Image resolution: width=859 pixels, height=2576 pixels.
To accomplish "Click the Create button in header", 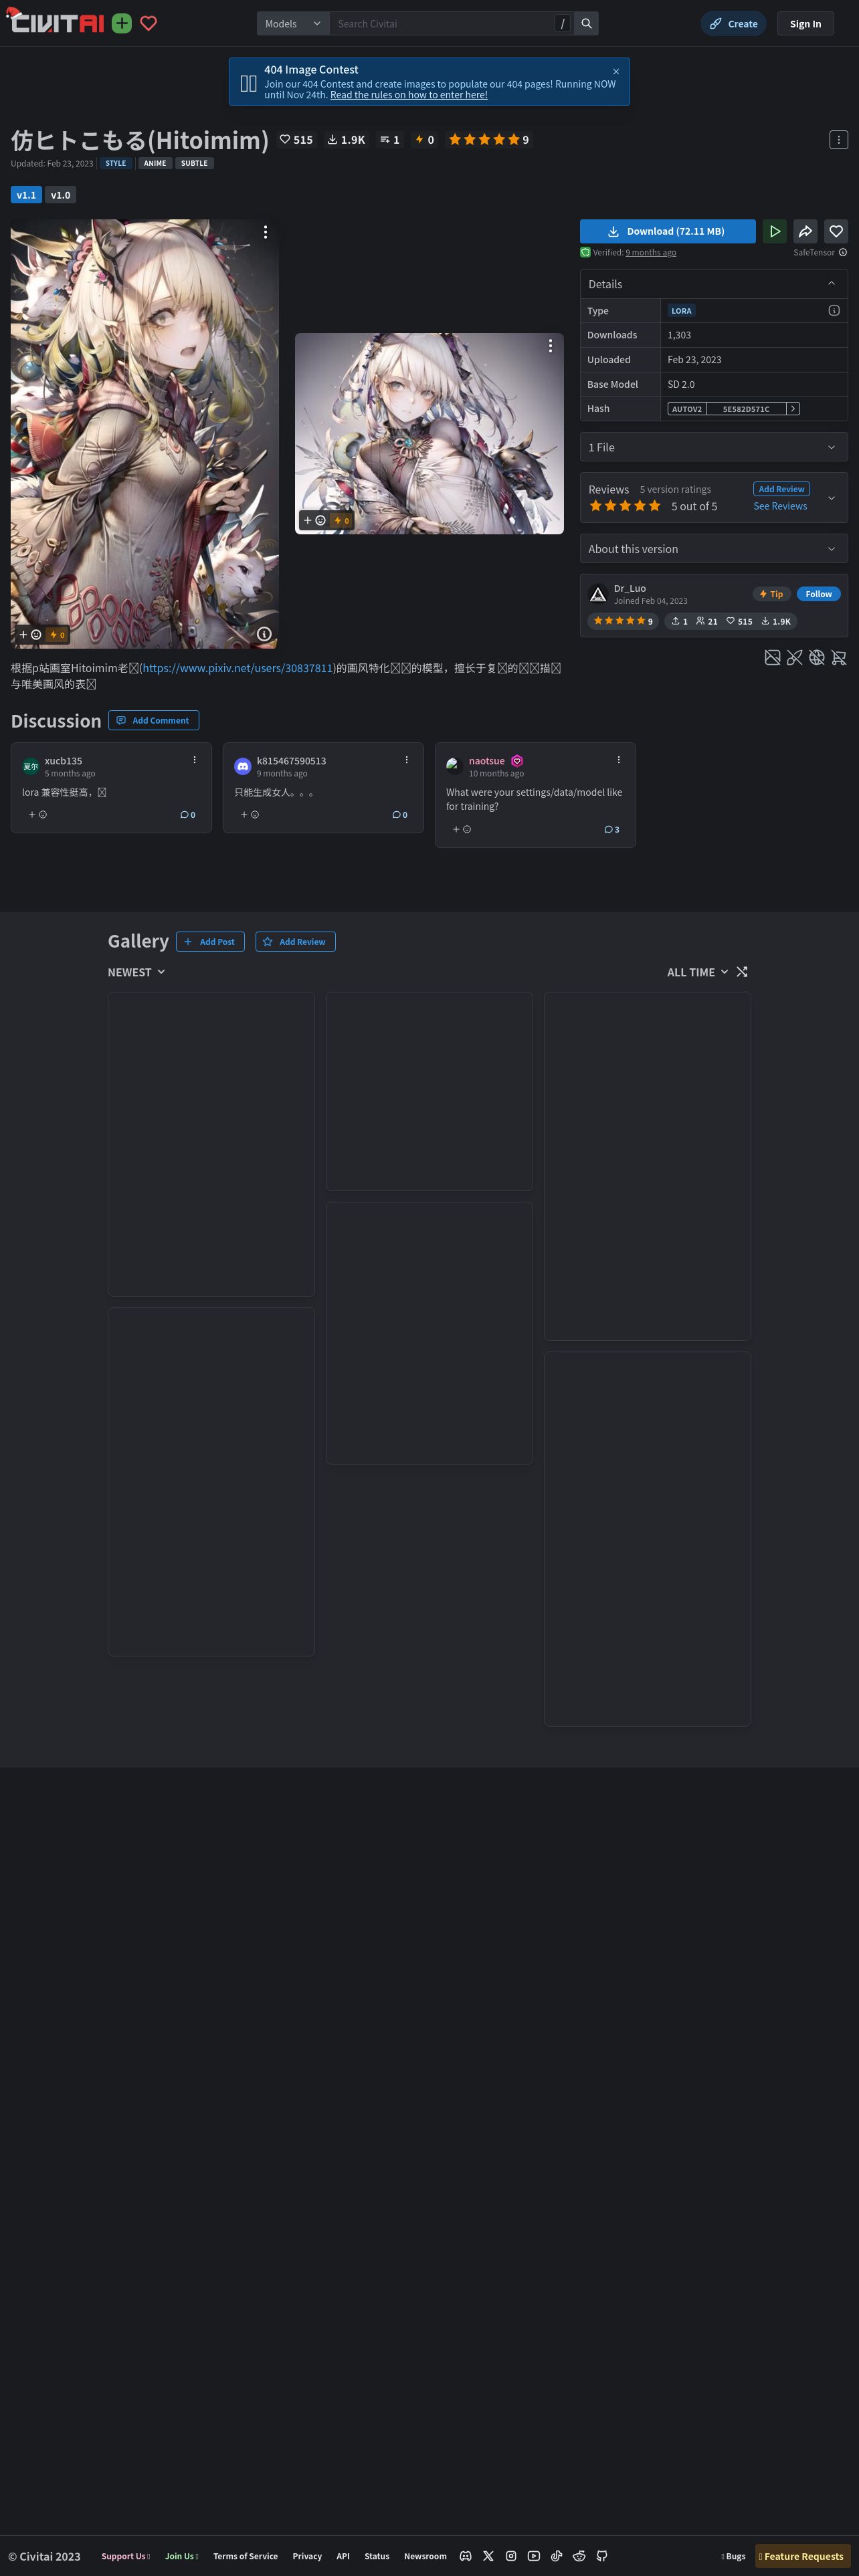I will click(x=733, y=23).
